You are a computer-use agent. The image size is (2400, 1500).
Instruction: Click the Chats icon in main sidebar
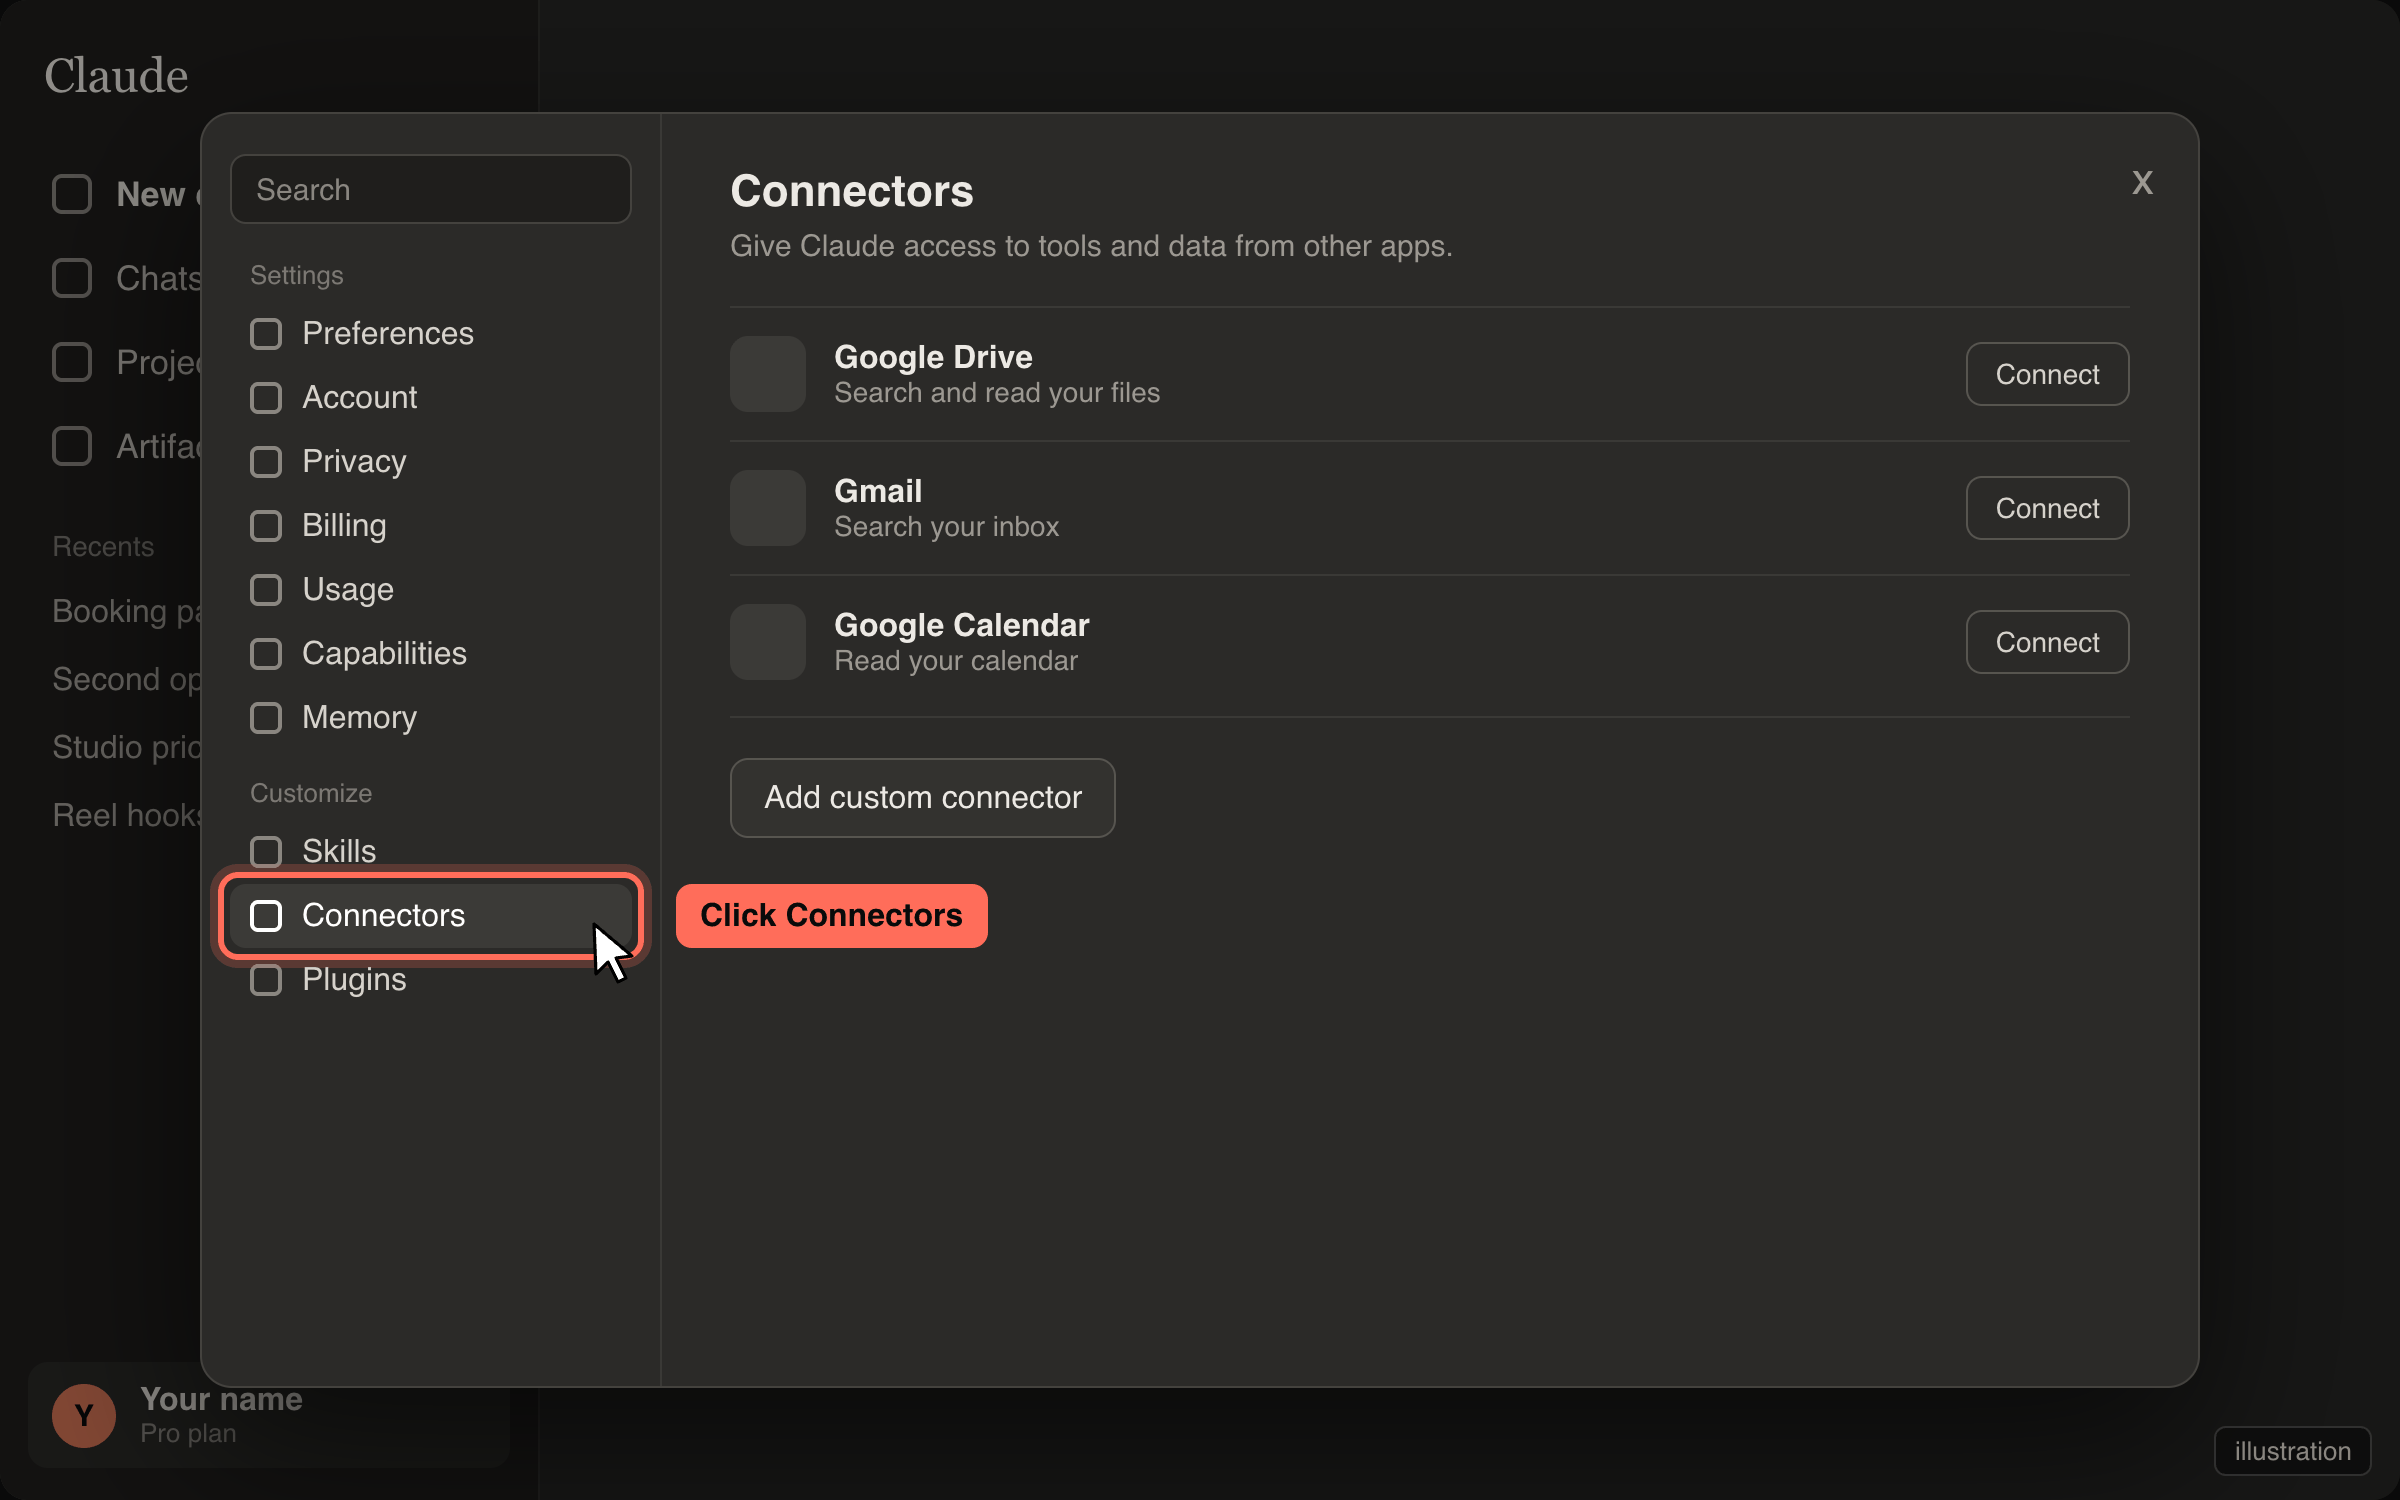(x=72, y=278)
